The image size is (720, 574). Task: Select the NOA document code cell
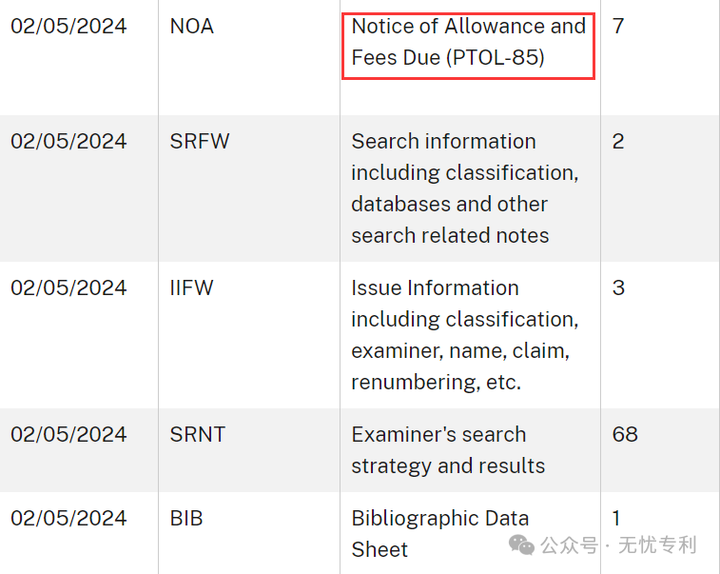(x=192, y=26)
